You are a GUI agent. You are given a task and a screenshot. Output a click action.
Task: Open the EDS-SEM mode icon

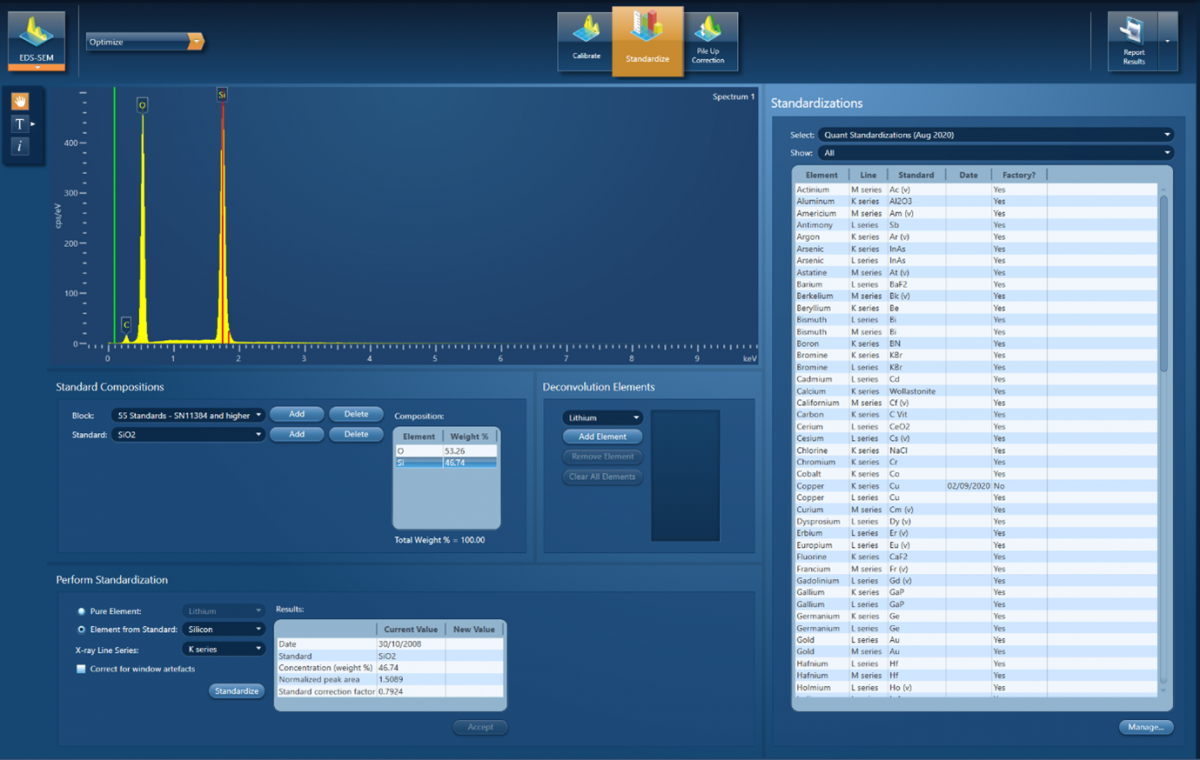point(36,40)
